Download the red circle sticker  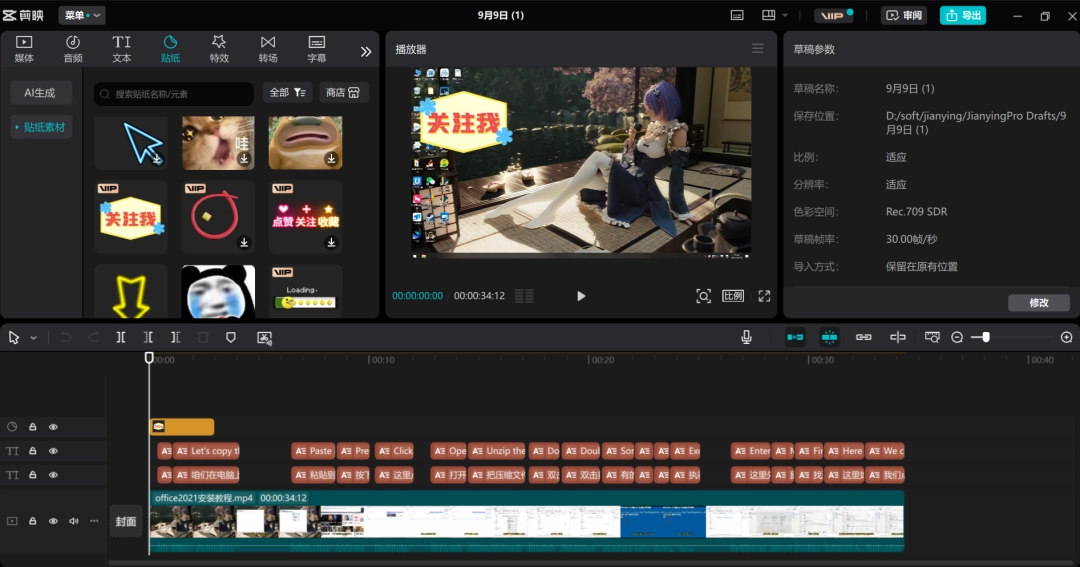coord(244,243)
